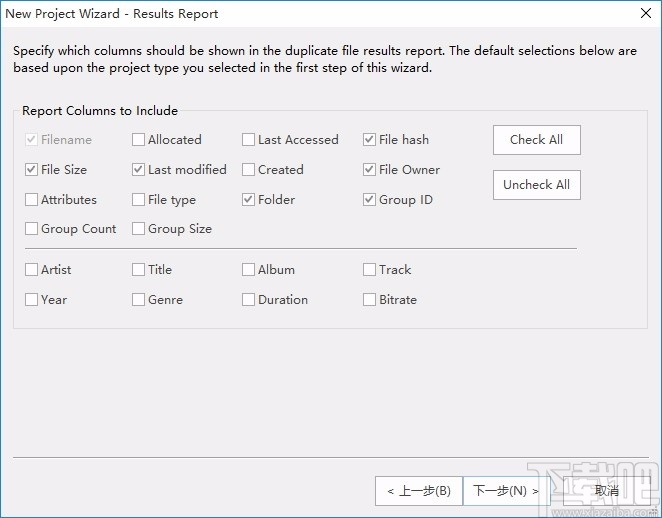Enable the Attributes column

click(x=31, y=200)
